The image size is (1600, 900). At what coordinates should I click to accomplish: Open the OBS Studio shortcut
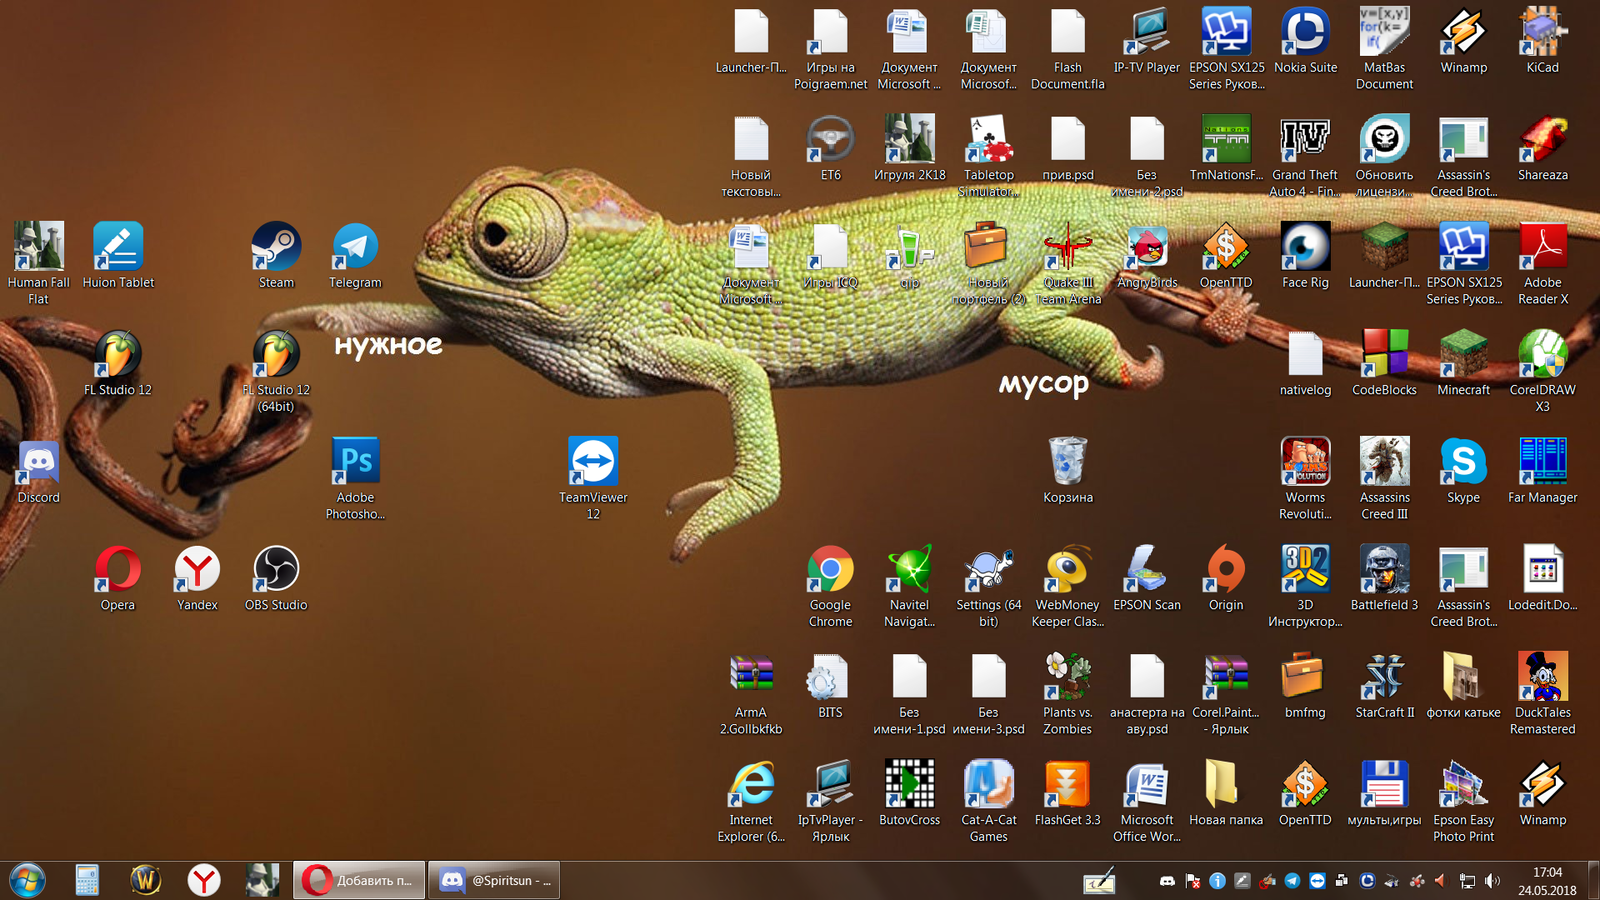click(x=276, y=578)
